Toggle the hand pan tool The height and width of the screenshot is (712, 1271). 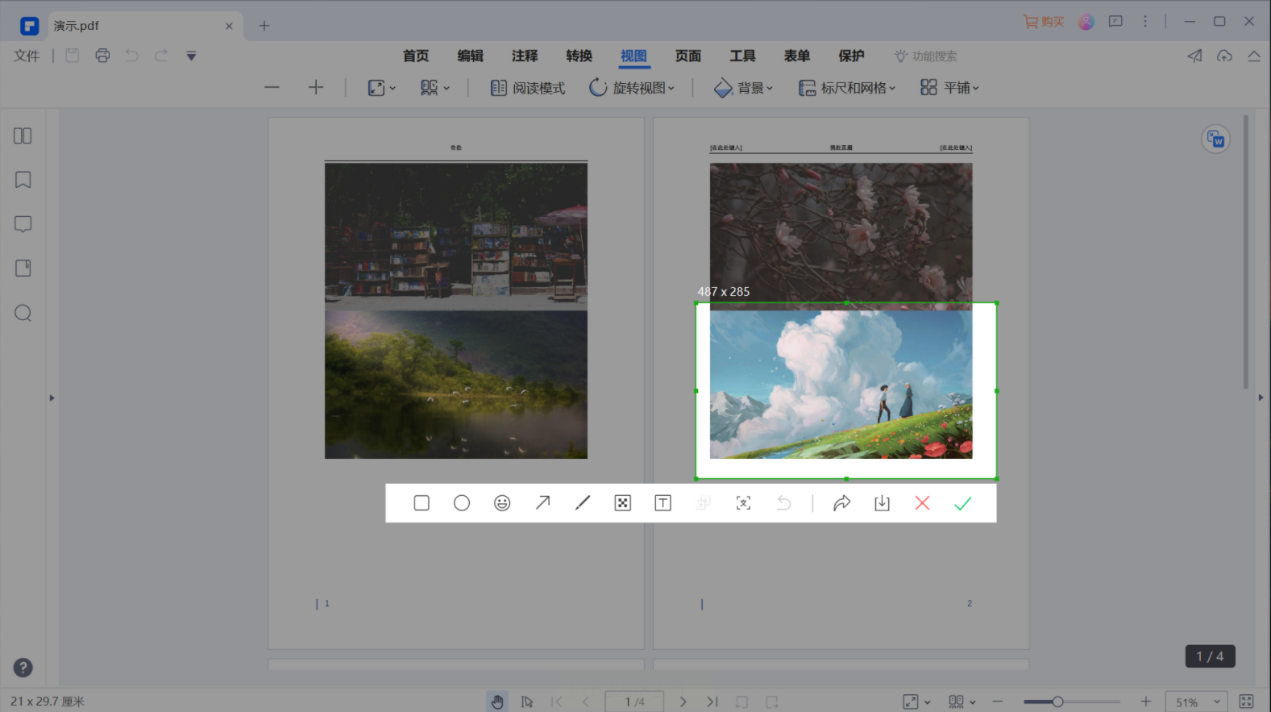(497, 702)
